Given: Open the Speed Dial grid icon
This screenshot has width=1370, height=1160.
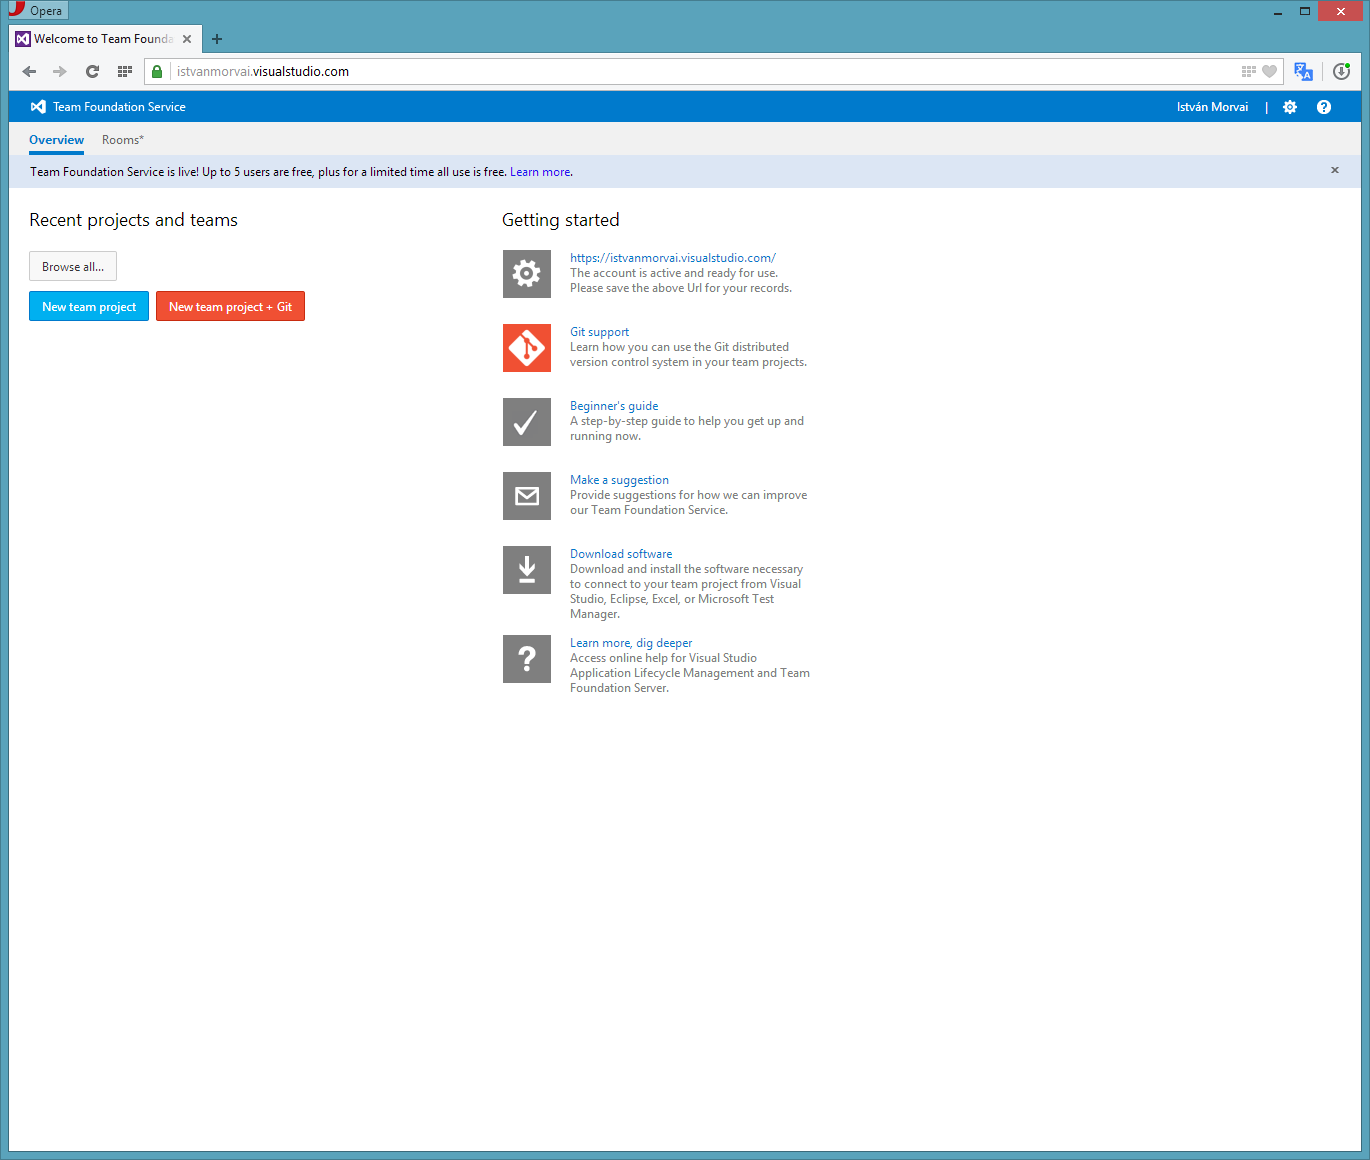Looking at the screenshot, I should tap(125, 71).
